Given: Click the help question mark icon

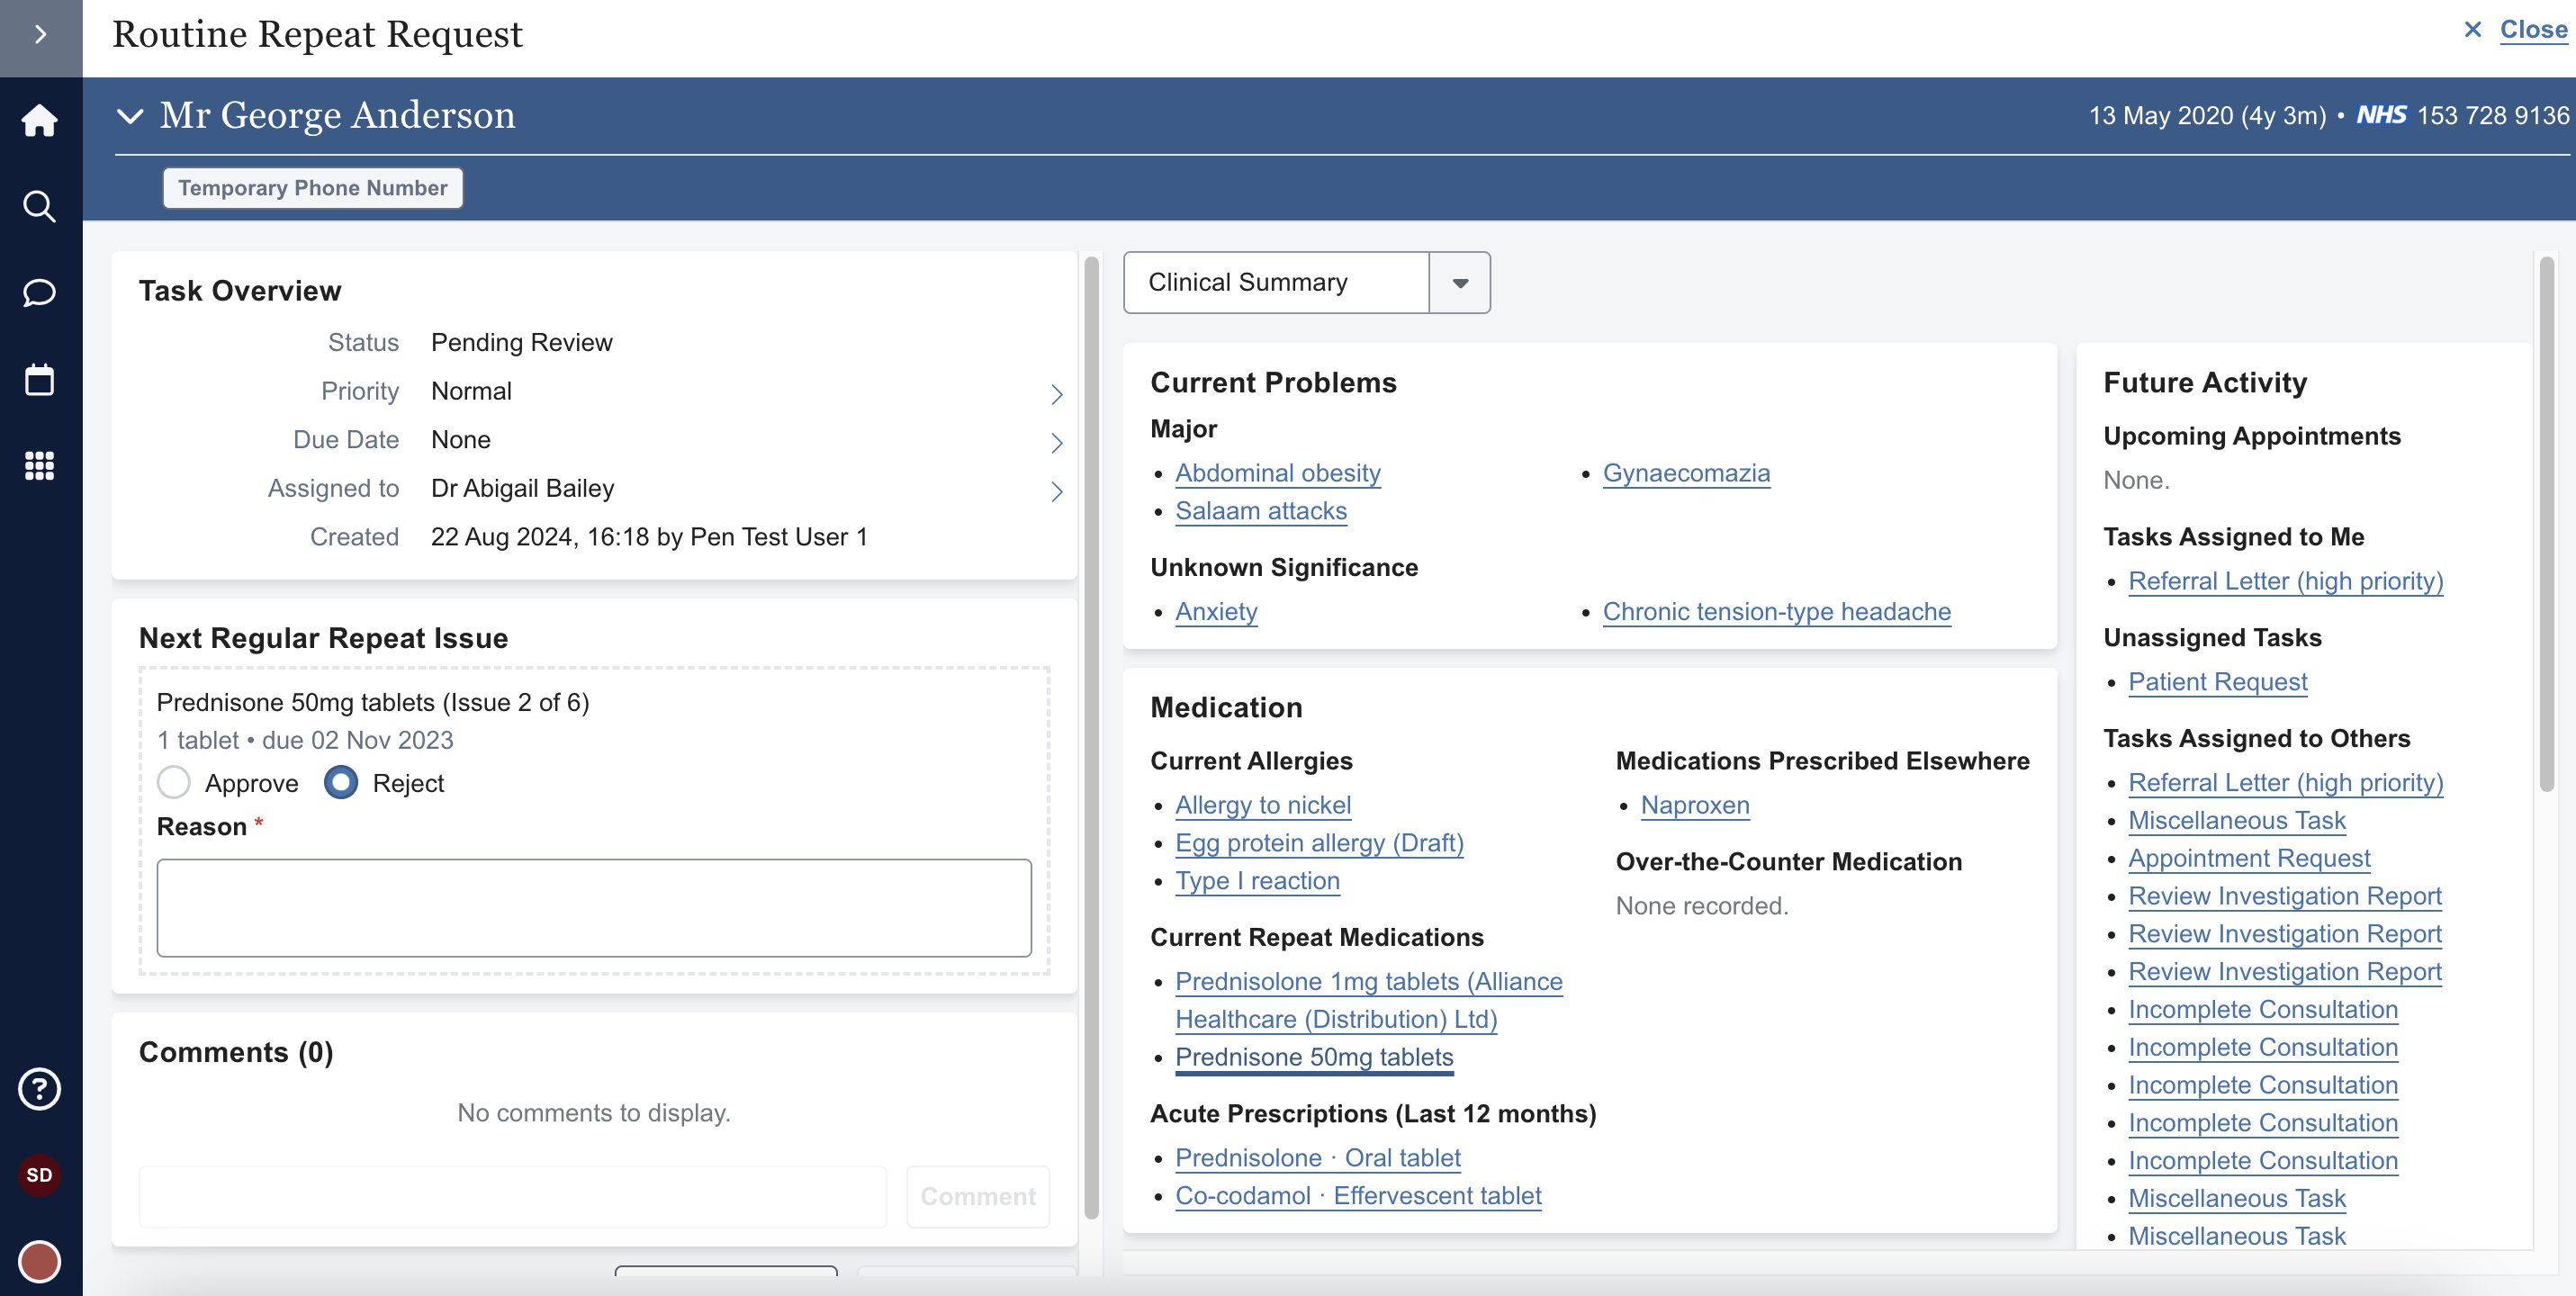Looking at the screenshot, I should point(40,1089).
